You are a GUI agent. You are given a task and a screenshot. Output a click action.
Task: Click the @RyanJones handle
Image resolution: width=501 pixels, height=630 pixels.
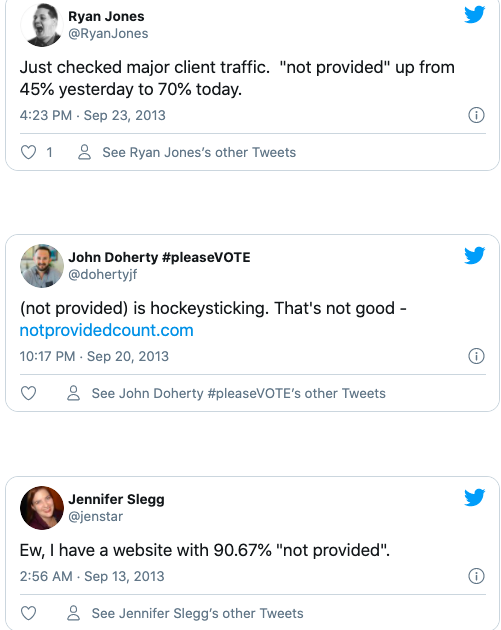coord(108,34)
